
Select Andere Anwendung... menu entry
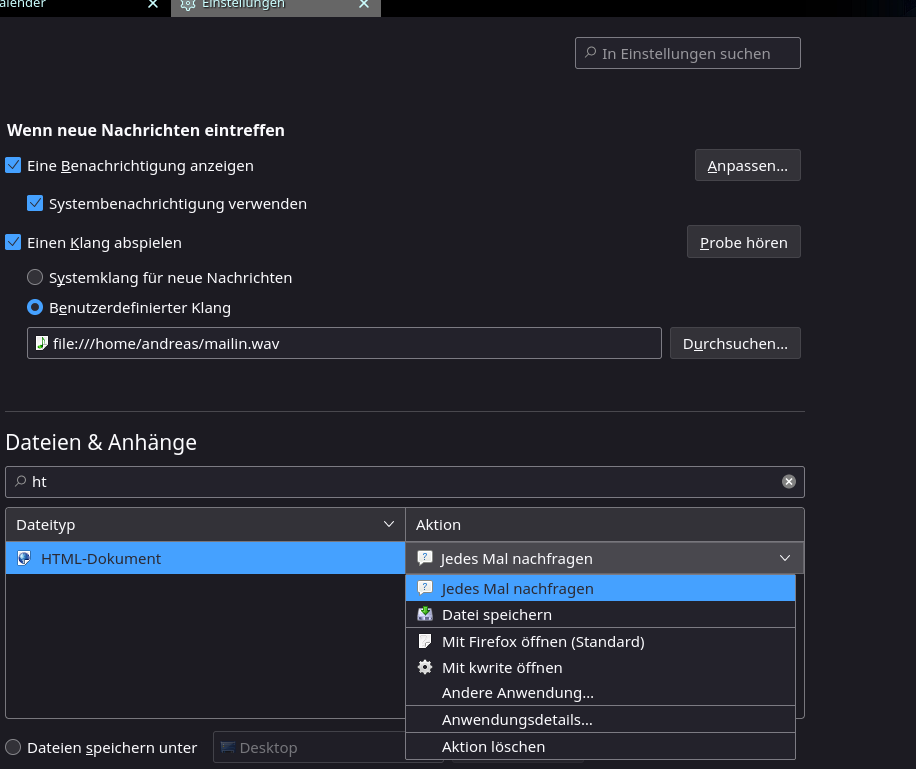click(x=518, y=692)
